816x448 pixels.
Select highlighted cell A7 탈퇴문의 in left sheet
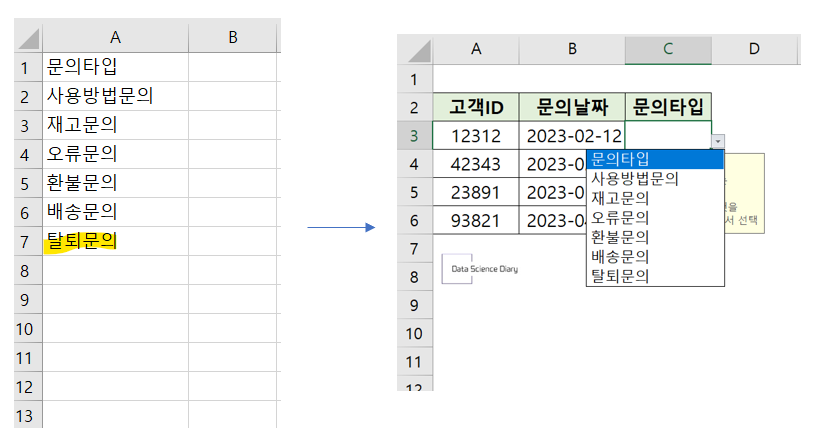click(x=116, y=241)
